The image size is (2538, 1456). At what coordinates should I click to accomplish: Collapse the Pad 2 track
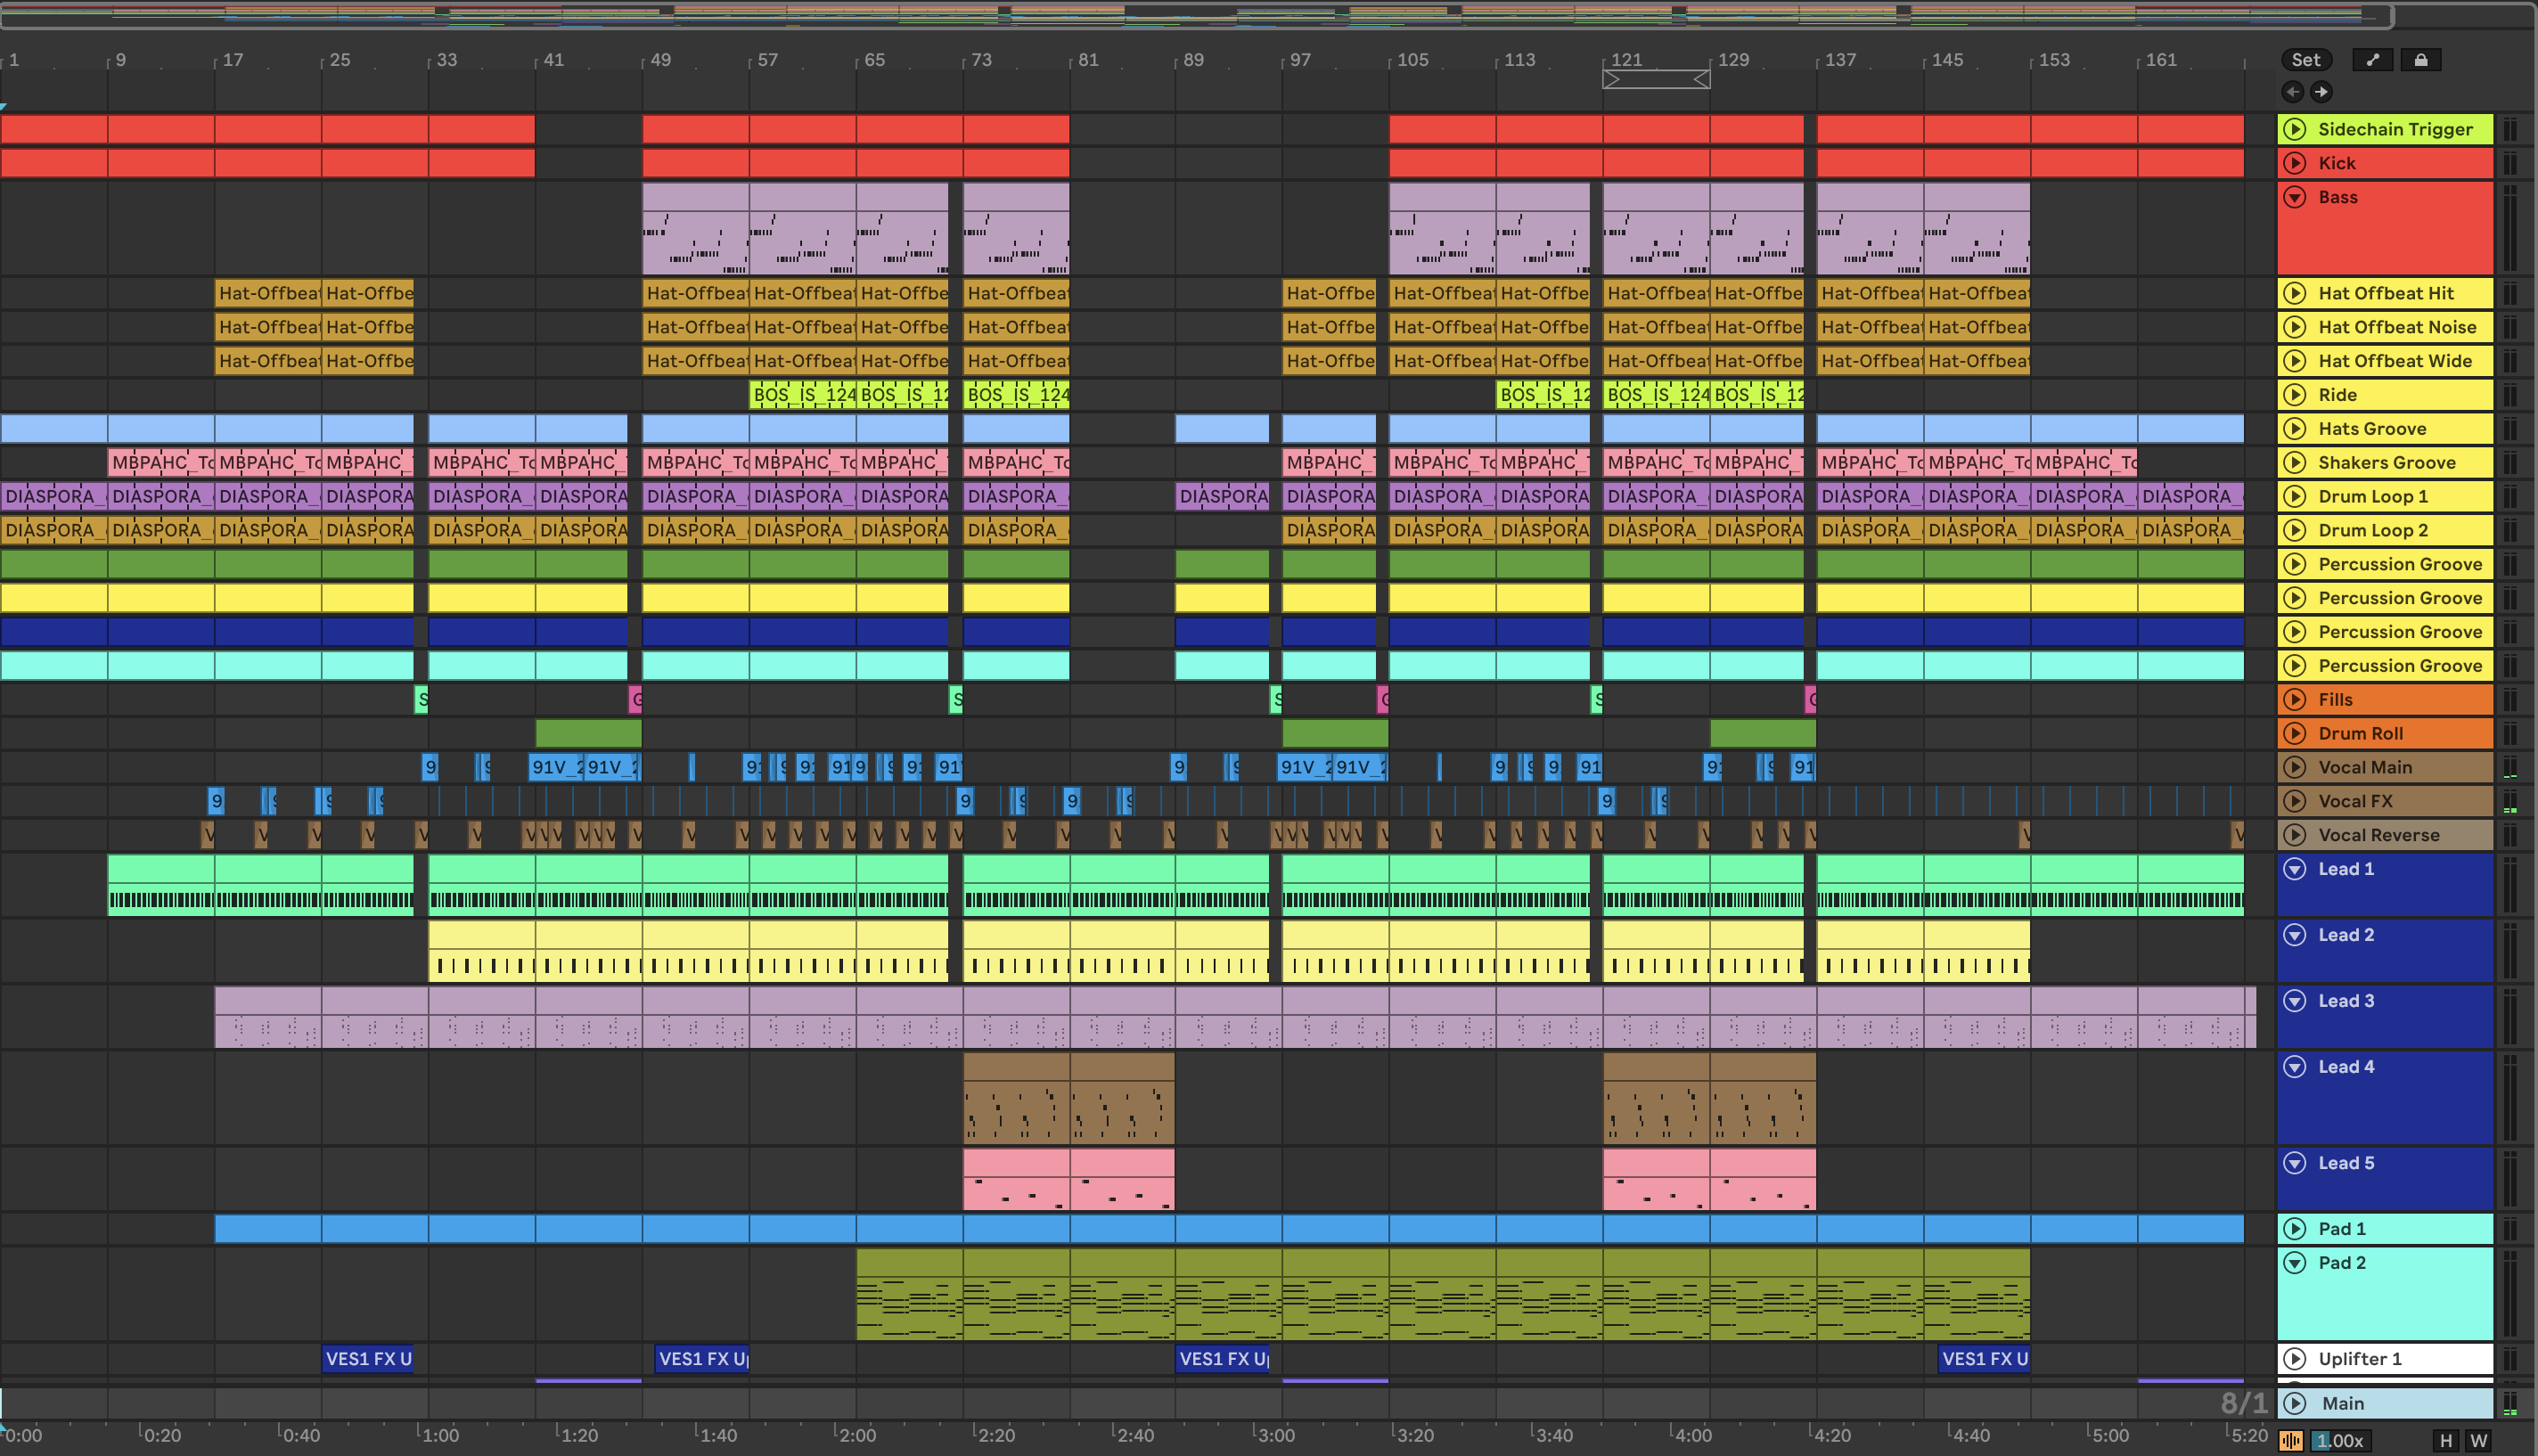click(2295, 1263)
